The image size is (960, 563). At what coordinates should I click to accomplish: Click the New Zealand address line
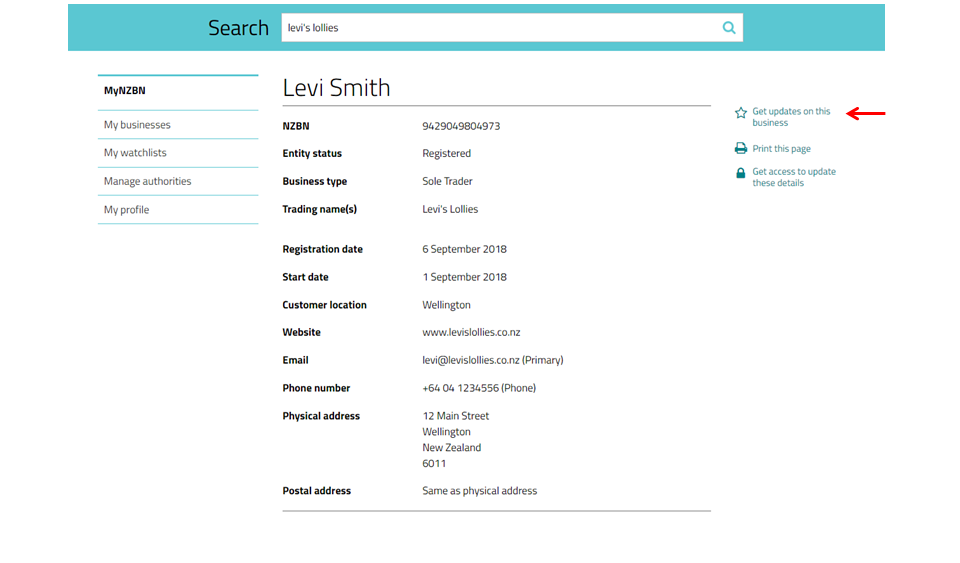click(451, 448)
